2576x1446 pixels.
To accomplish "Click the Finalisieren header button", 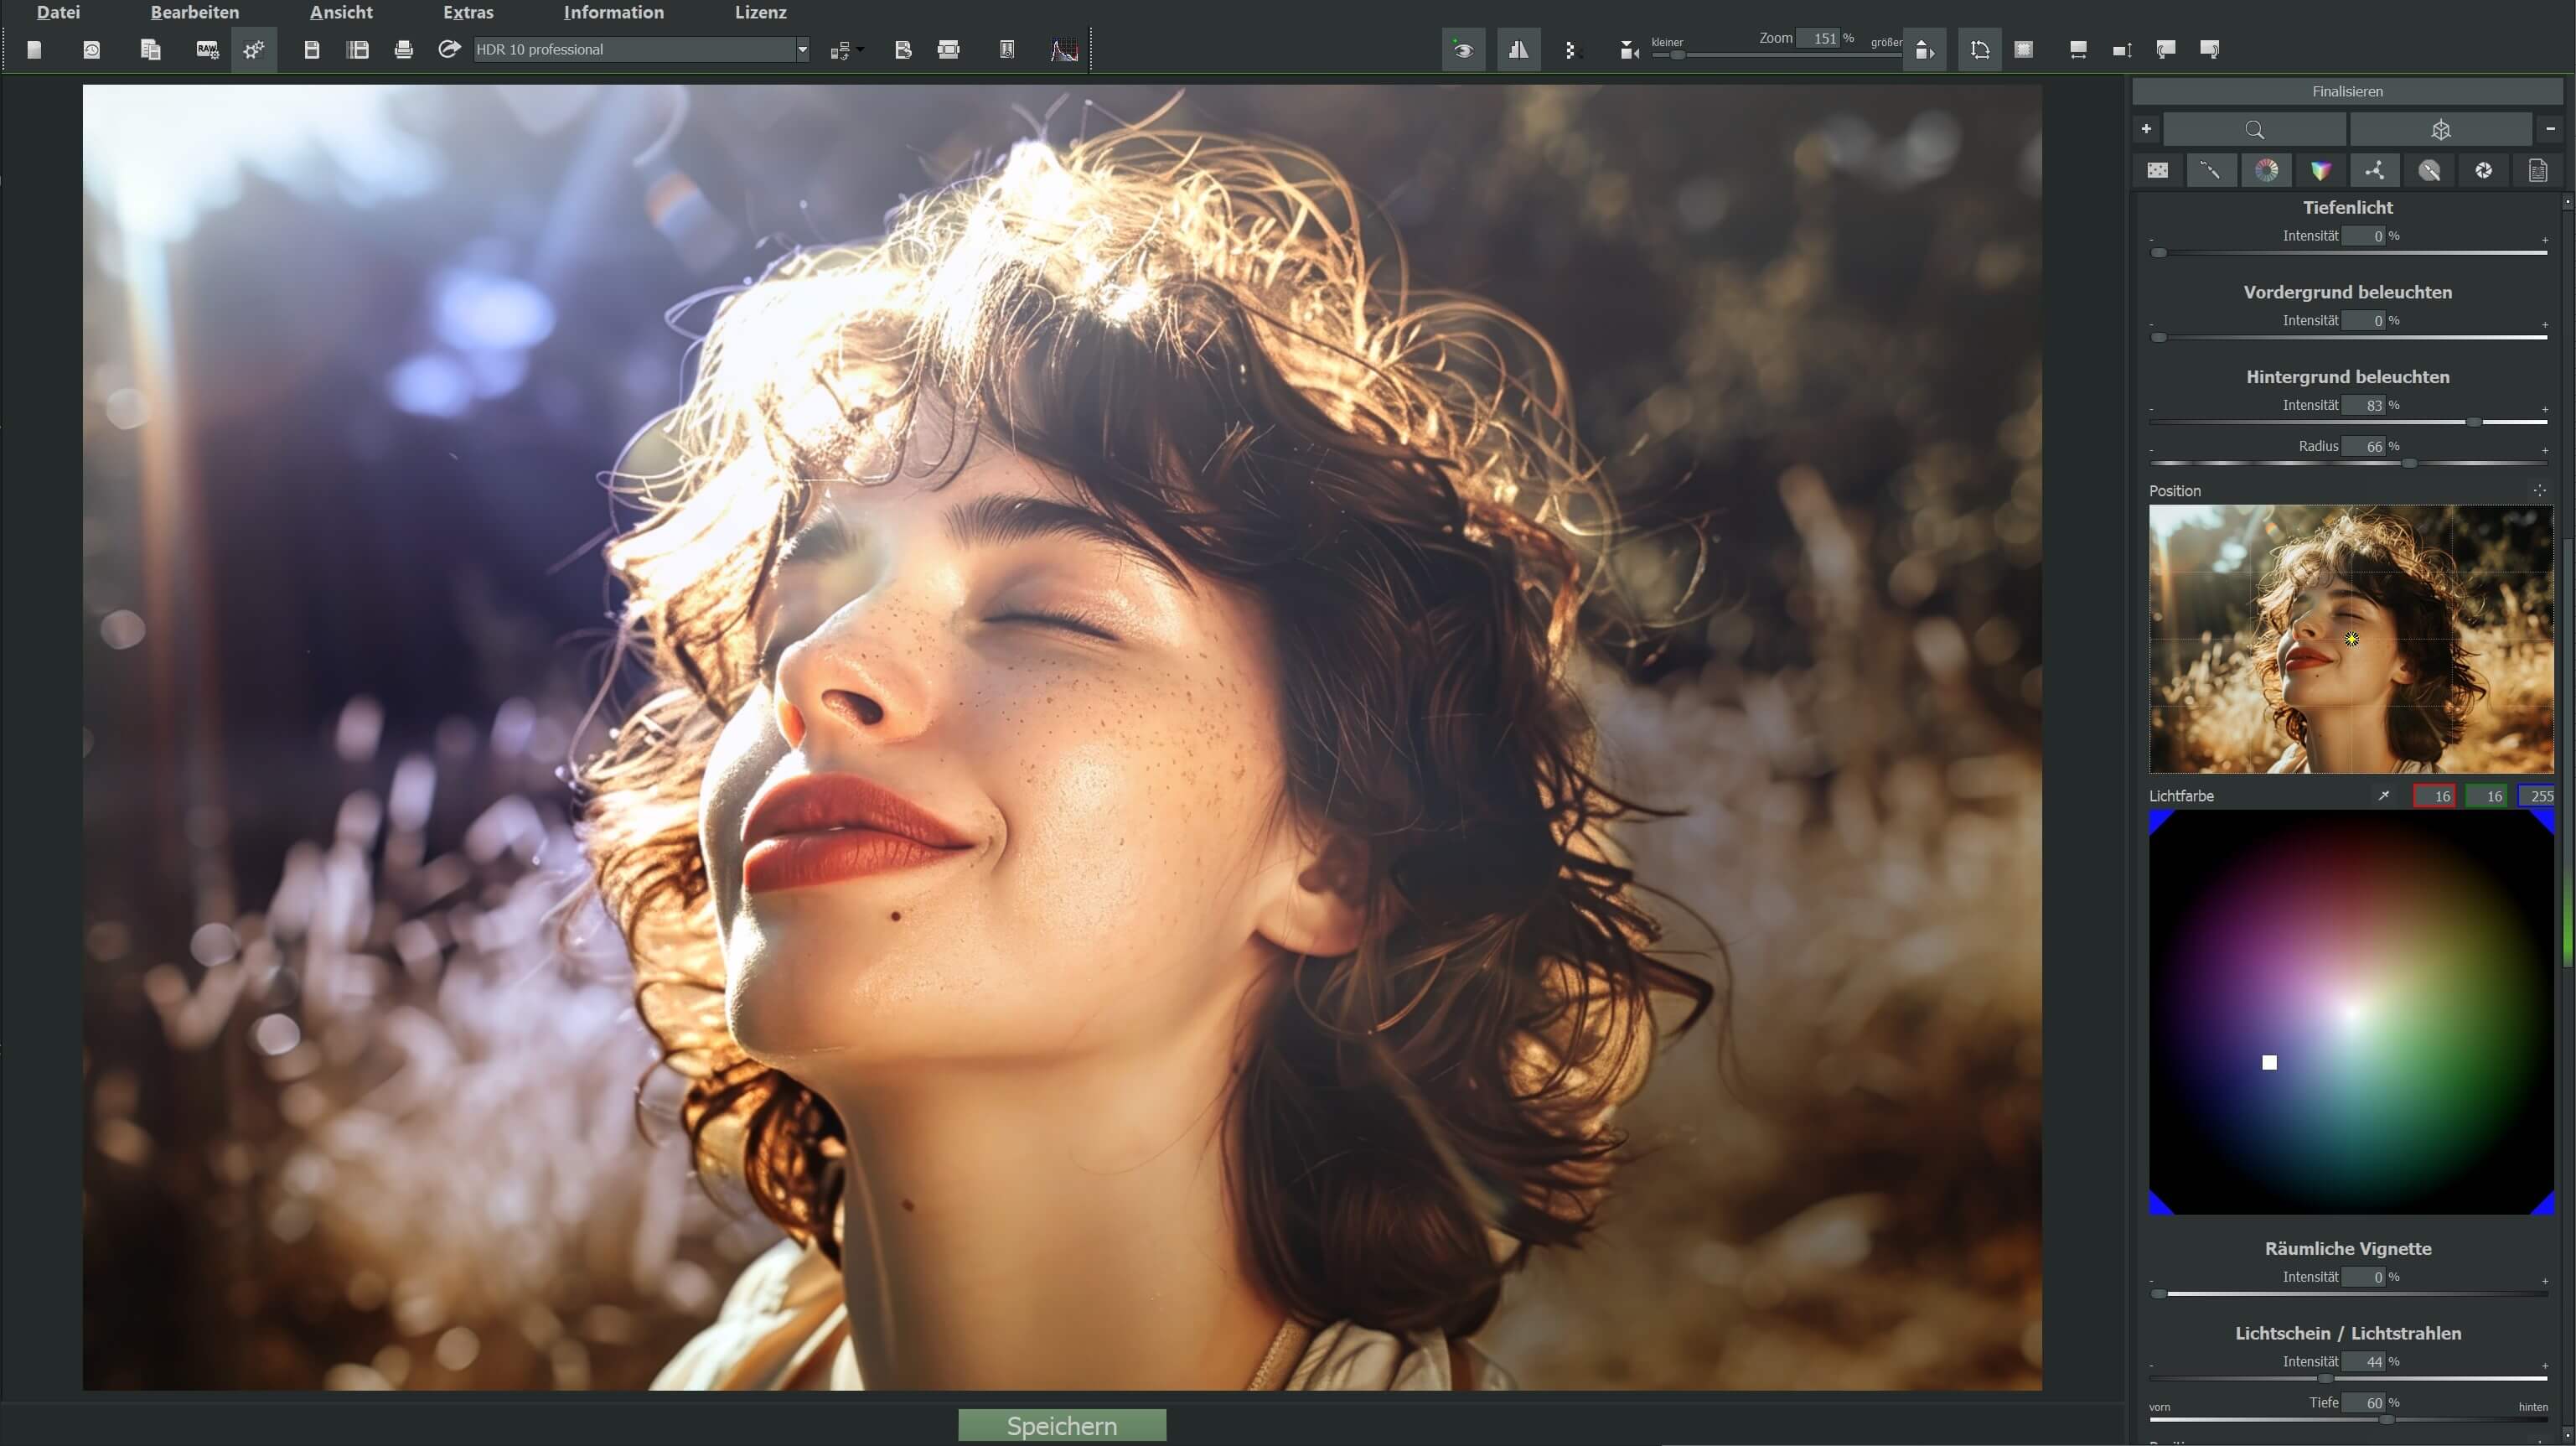I will pos(2346,91).
